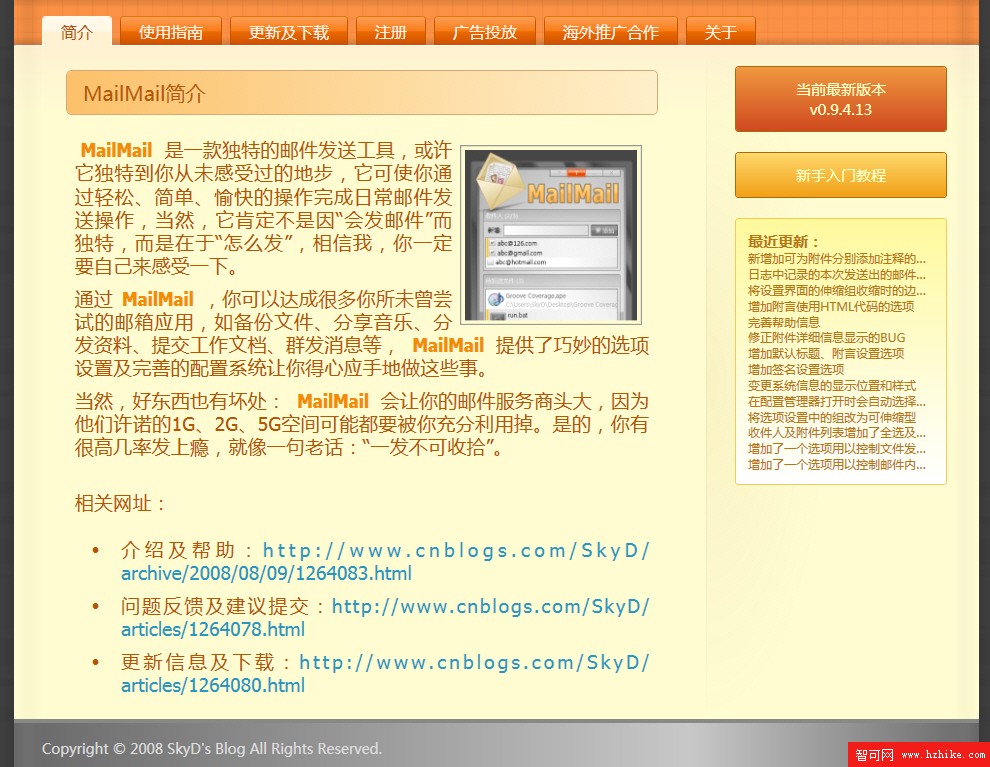
Task: Collapse the 收件人 group header in the screenshot
Action: coord(494,216)
